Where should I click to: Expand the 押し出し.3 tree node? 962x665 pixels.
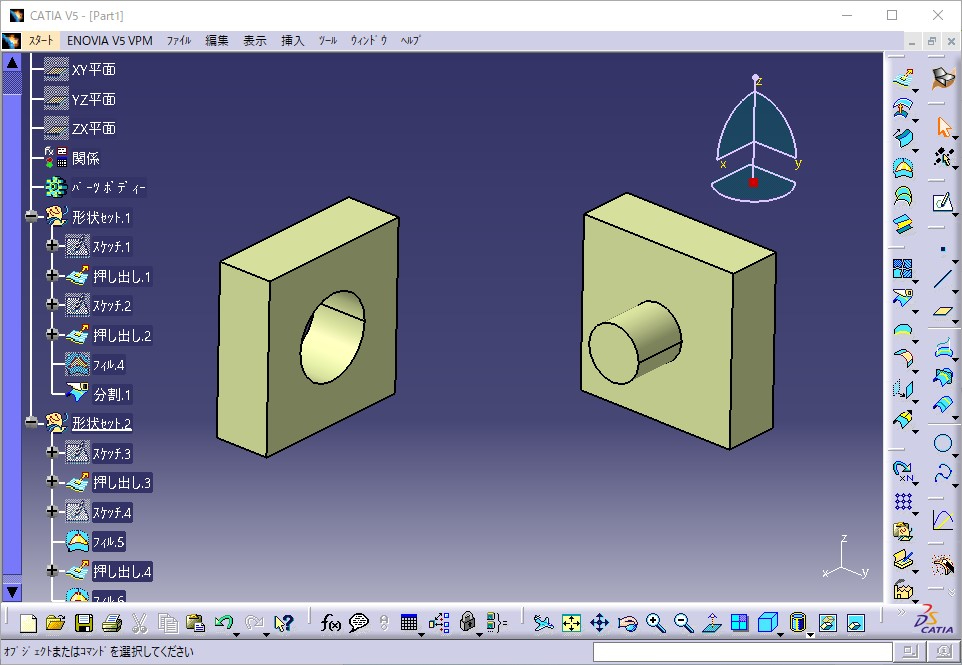(x=53, y=483)
